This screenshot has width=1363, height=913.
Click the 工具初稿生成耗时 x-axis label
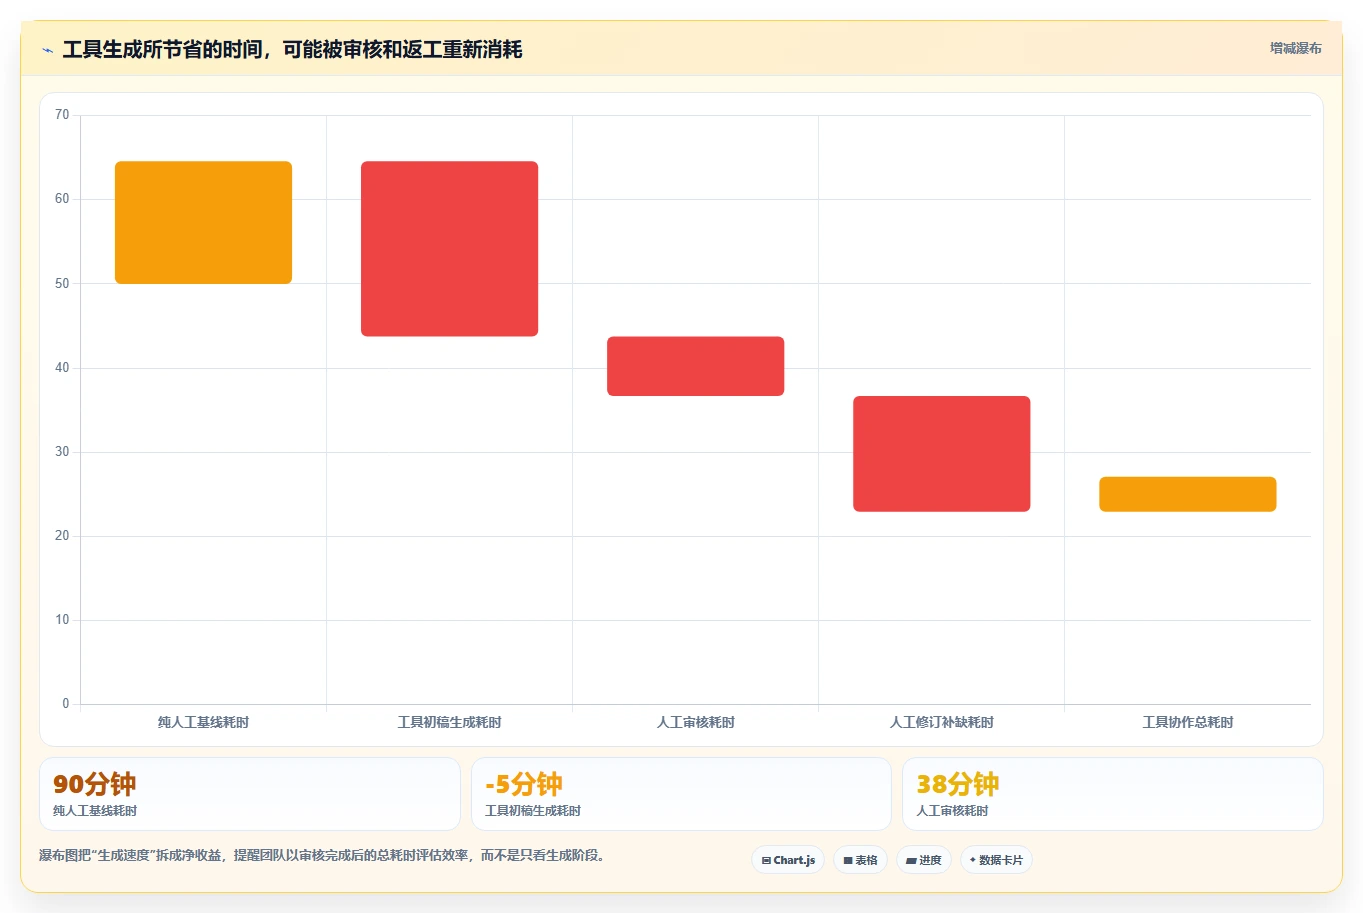[449, 722]
